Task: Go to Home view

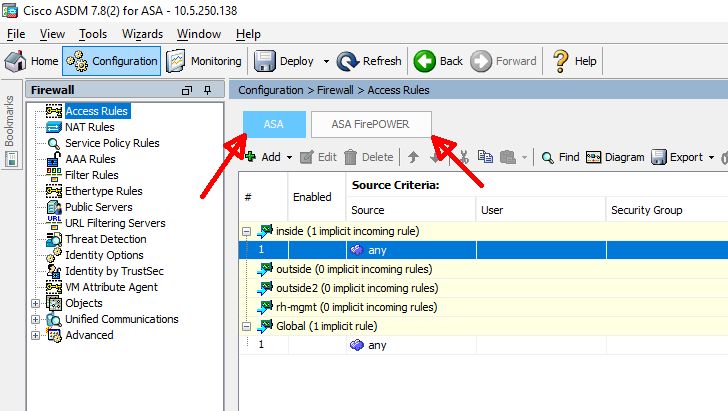Action: coord(32,61)
